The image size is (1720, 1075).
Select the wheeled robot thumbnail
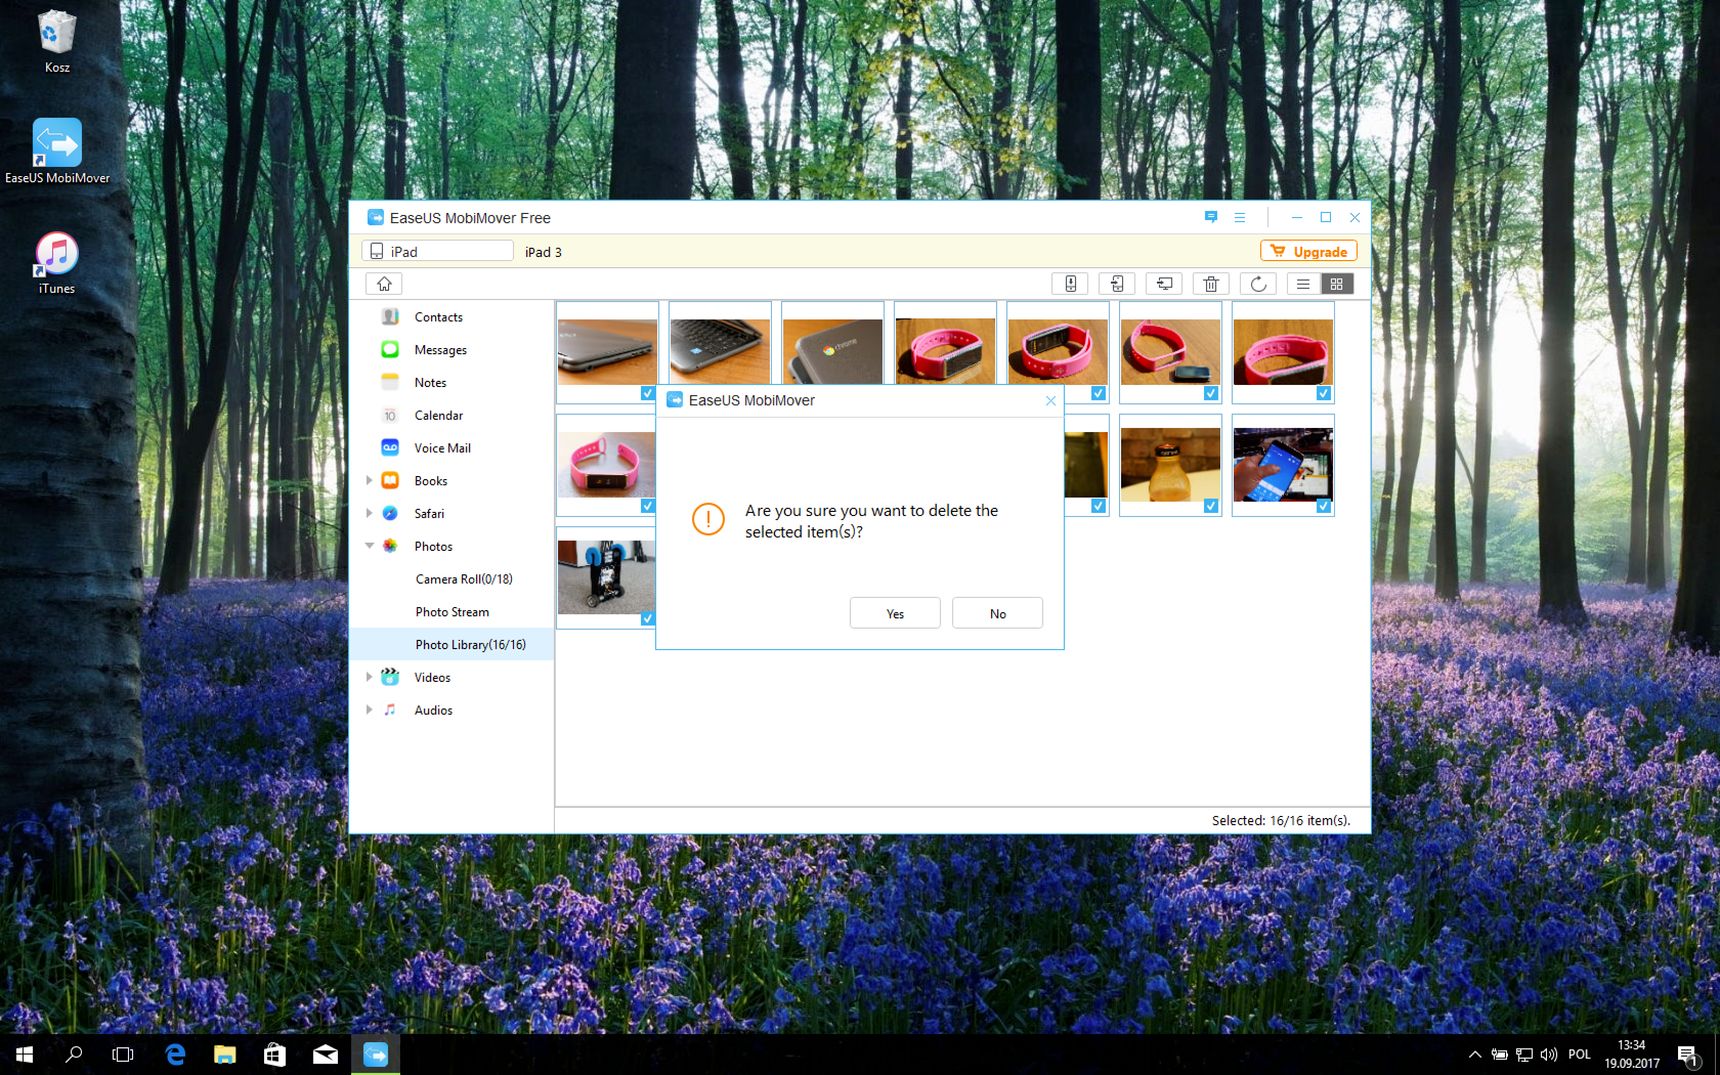tap(607, 577)
